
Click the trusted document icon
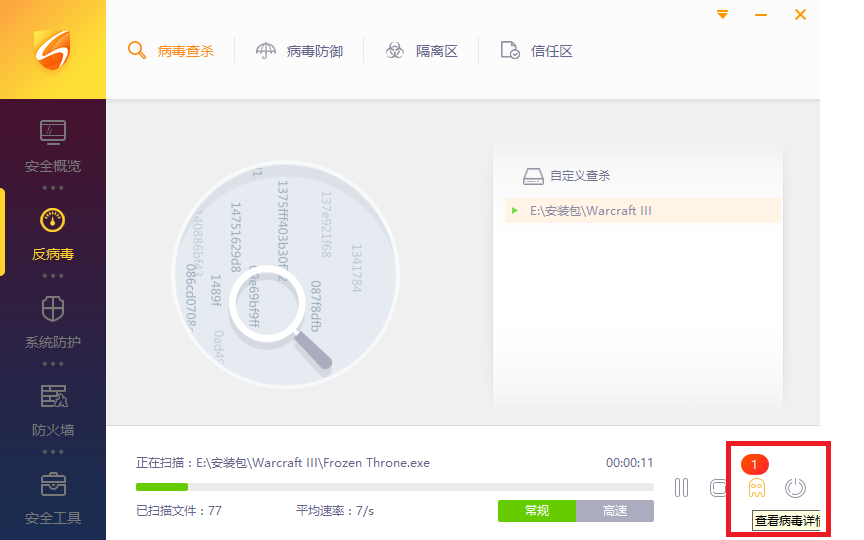tap(510, 50)
